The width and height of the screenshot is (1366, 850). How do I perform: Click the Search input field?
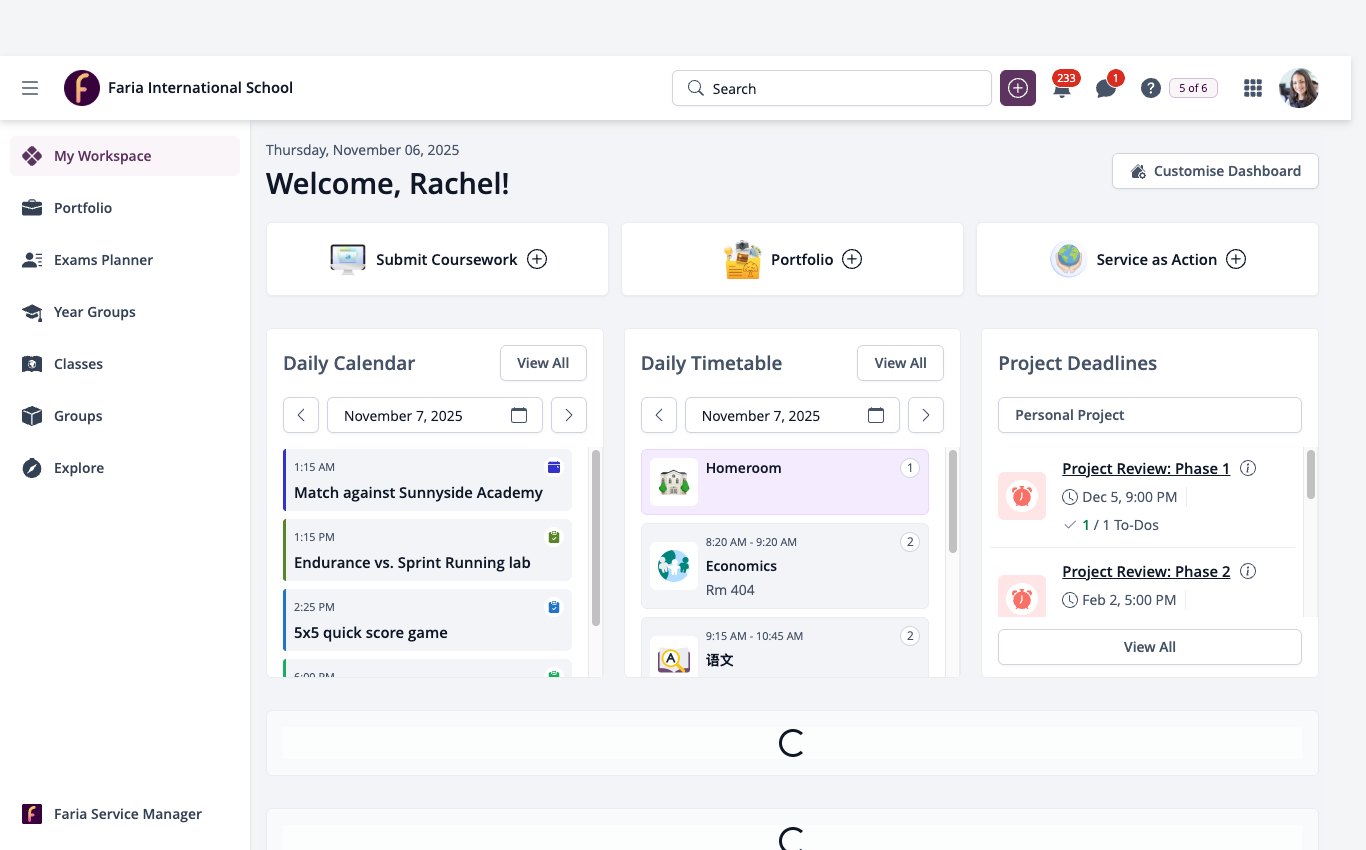click(x=832, y=88)
